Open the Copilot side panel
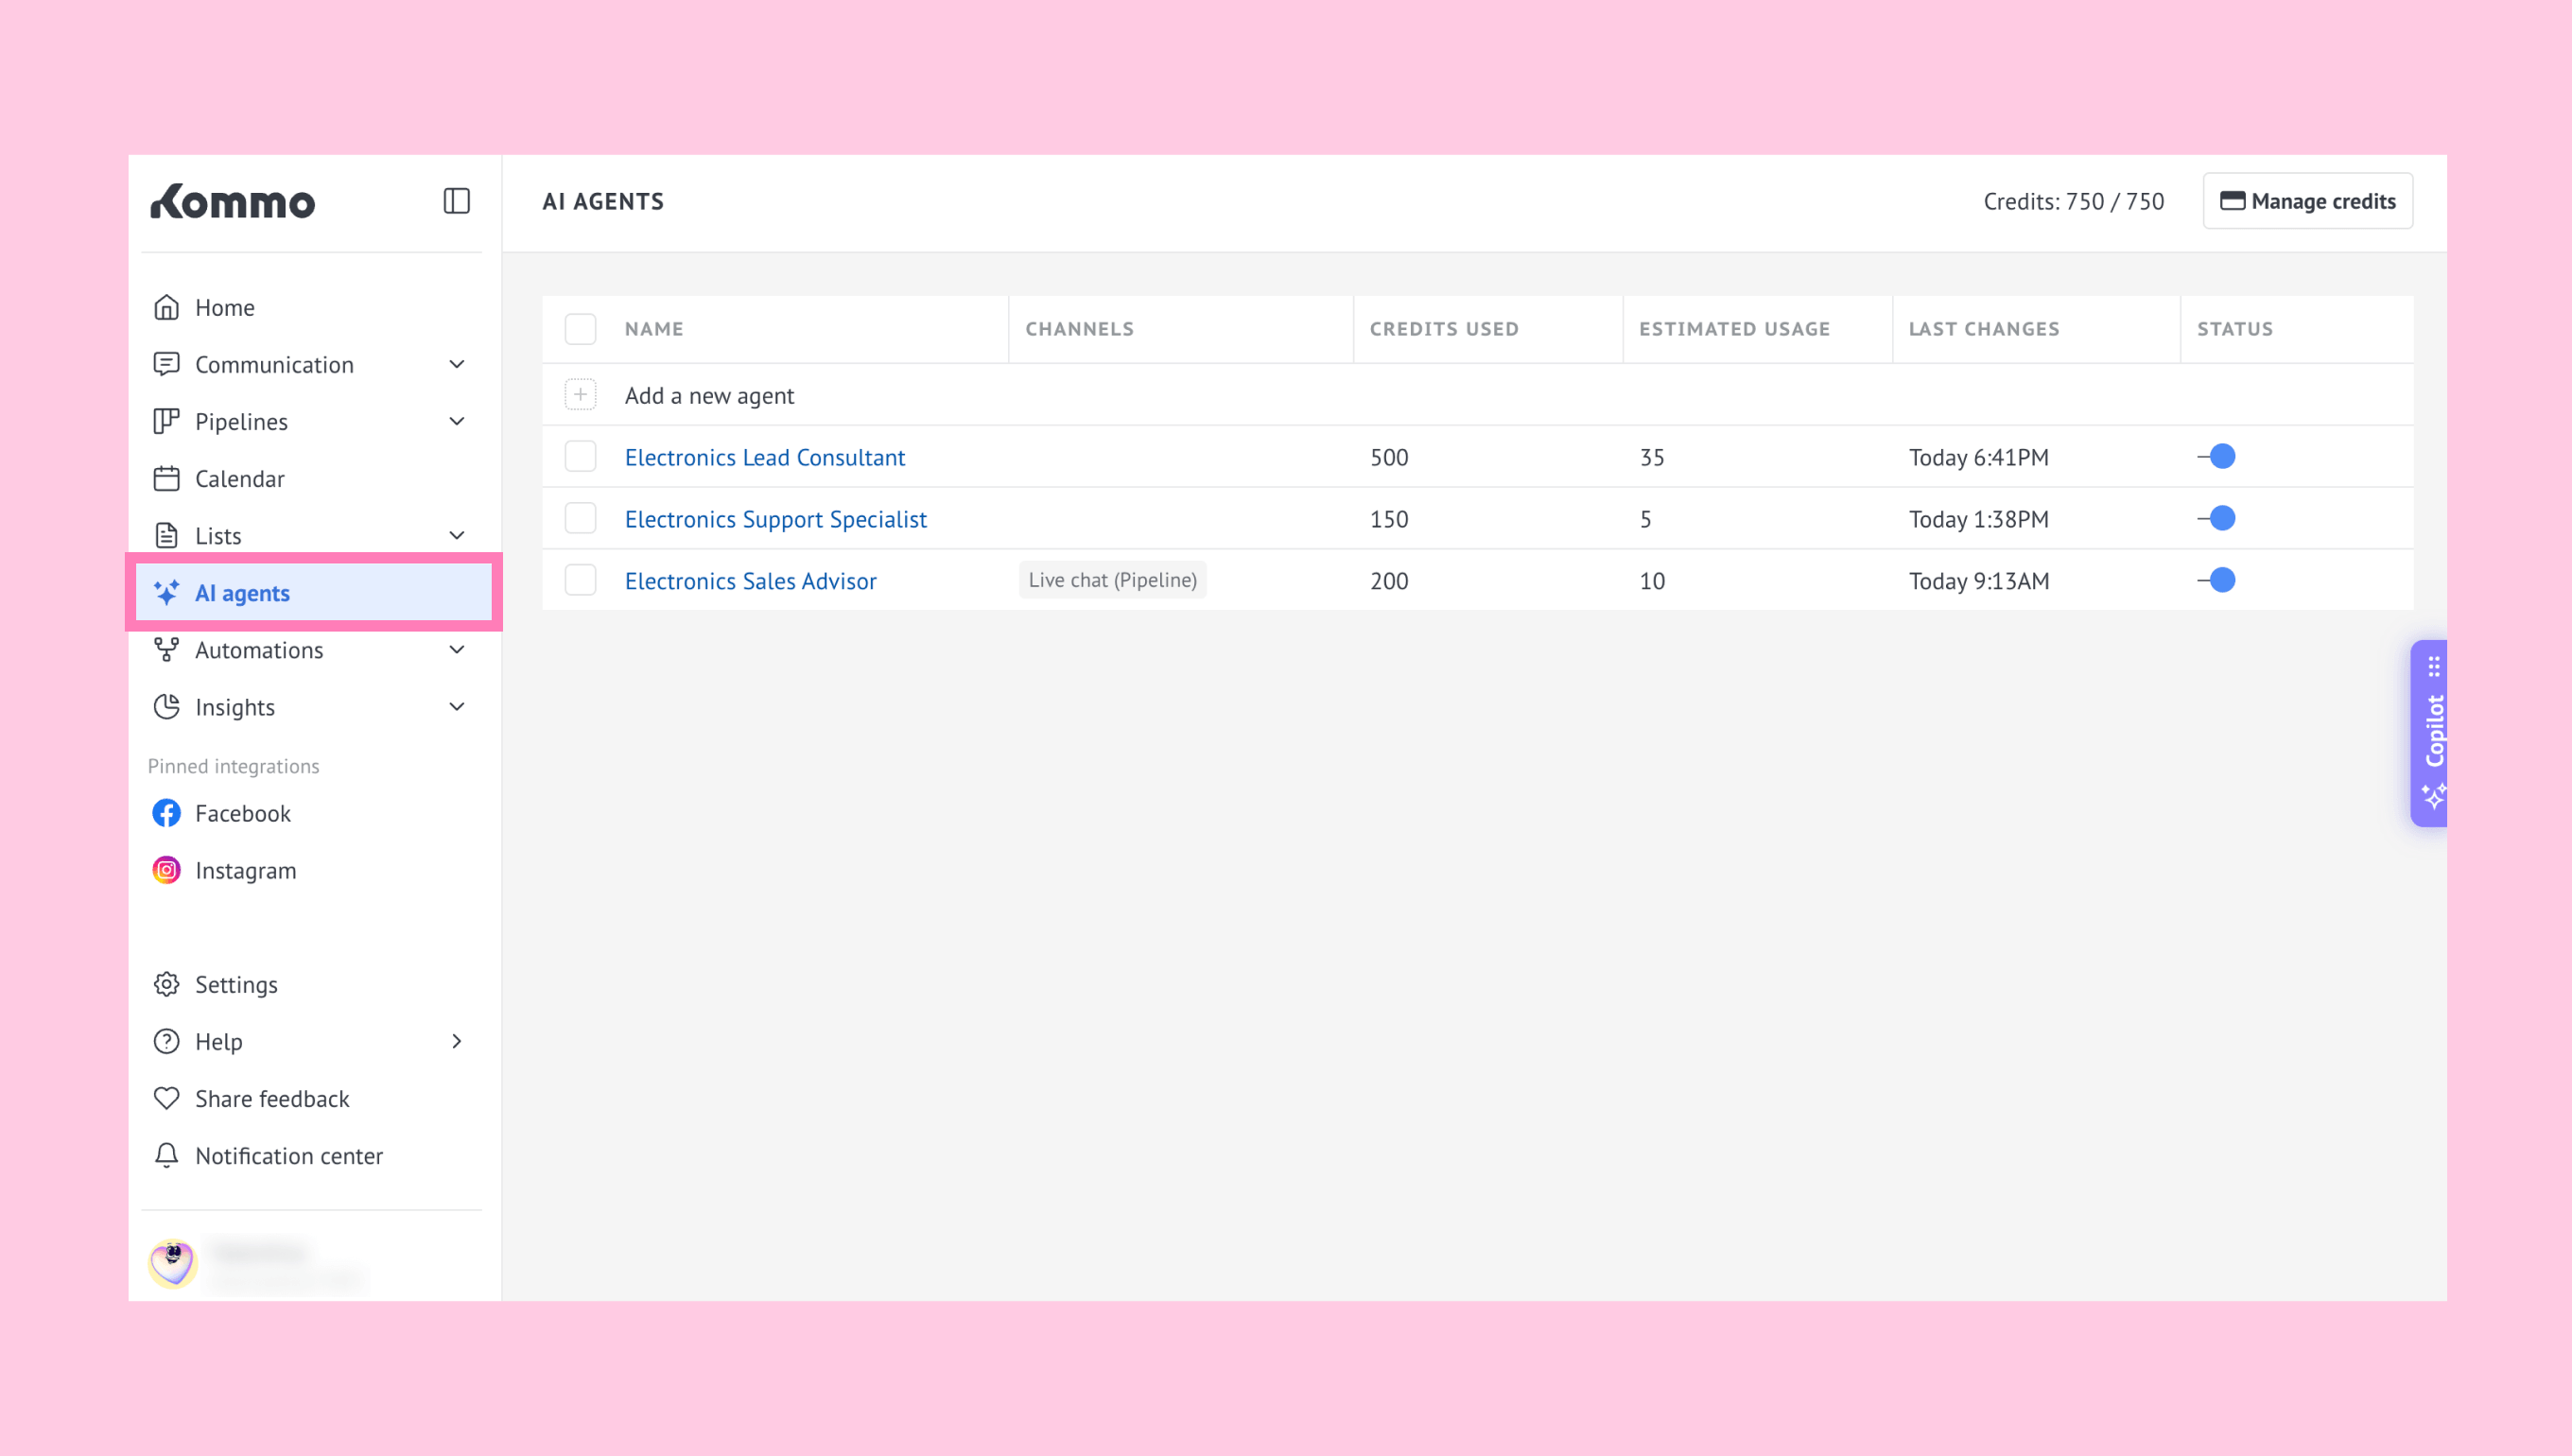The image size is (2572, 1456). 2429,733
